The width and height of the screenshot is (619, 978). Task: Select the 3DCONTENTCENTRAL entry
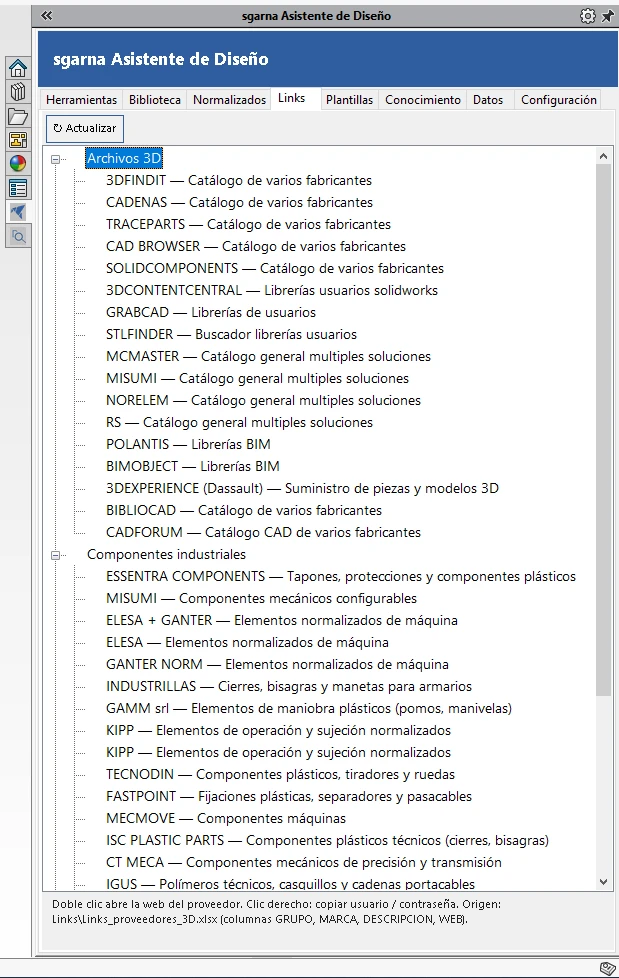tap(271, 290)
